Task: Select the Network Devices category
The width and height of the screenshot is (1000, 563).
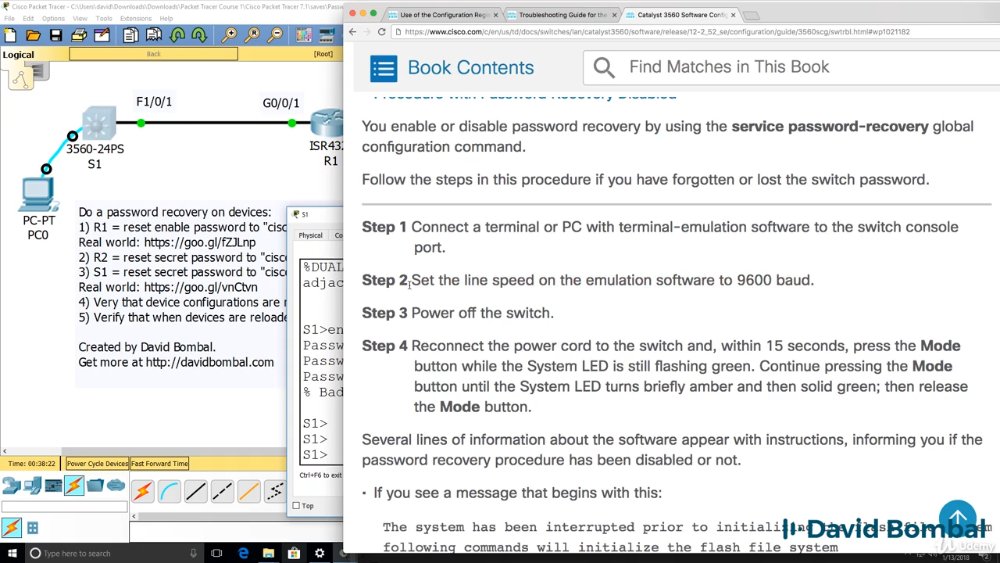Action: (11, 486)
